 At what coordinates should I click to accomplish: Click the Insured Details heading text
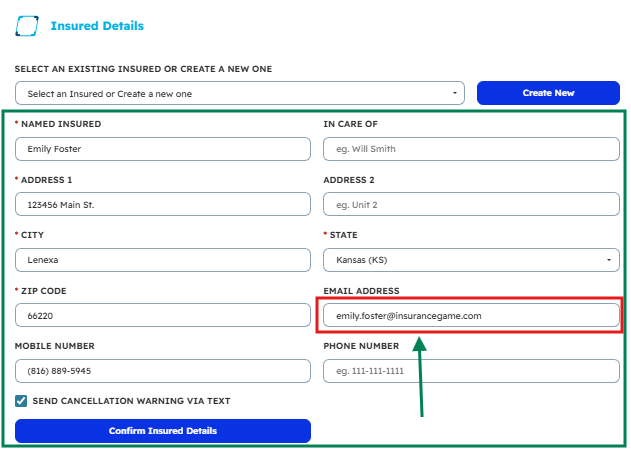click(97, 26)
